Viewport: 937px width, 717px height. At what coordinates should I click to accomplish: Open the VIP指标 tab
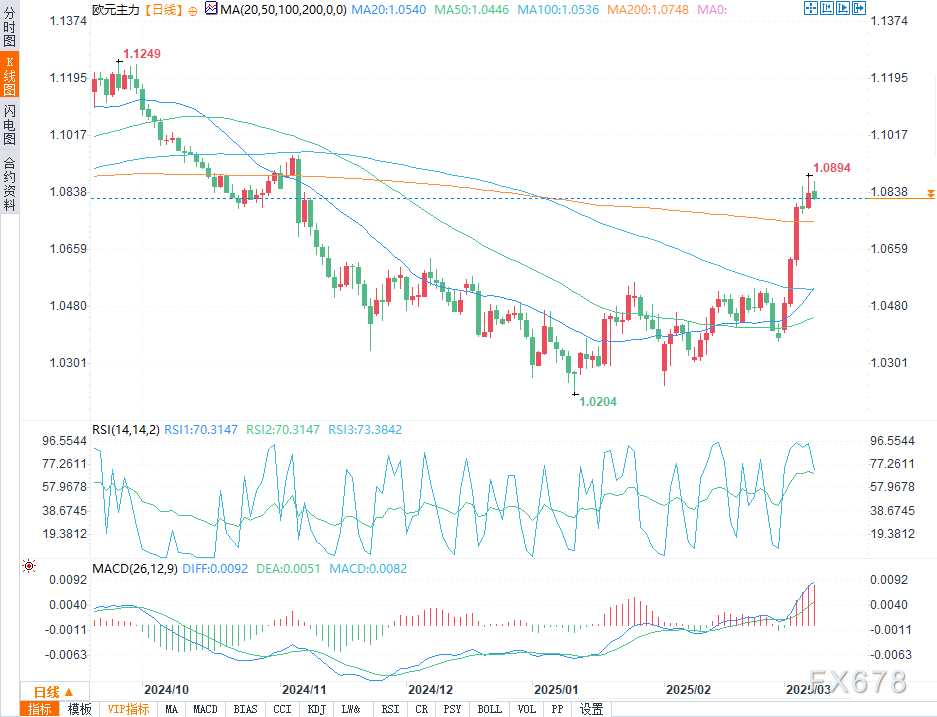click(x=128, y=709)
